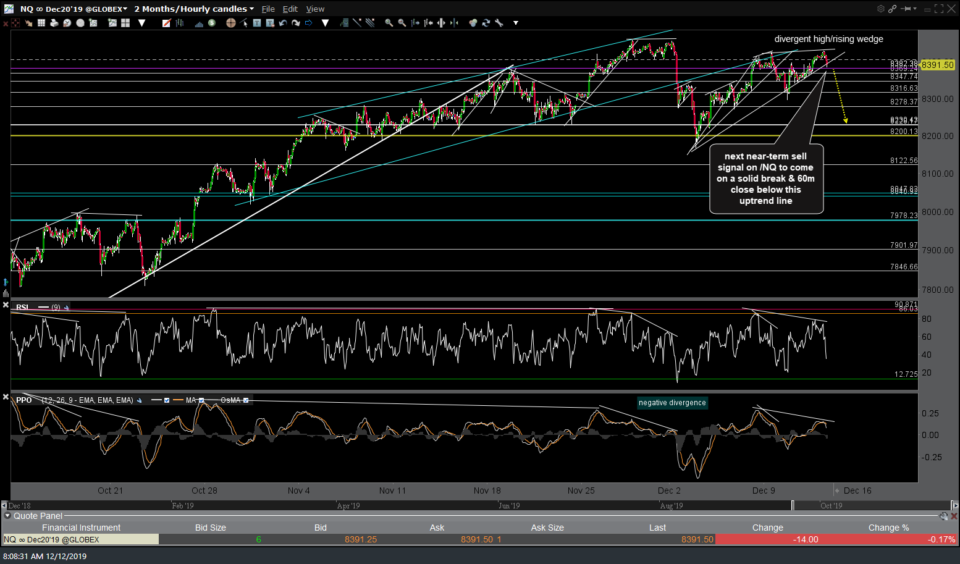
Task: Expand the first toolbar white triangle dropdown
Action: coord(141,23)
